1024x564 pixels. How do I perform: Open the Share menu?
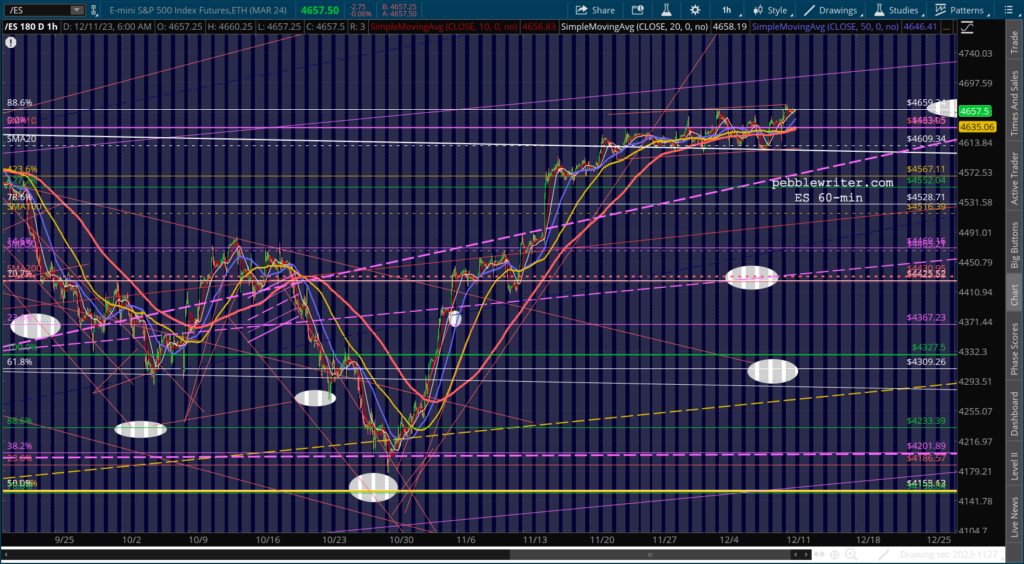click(595, 10)
